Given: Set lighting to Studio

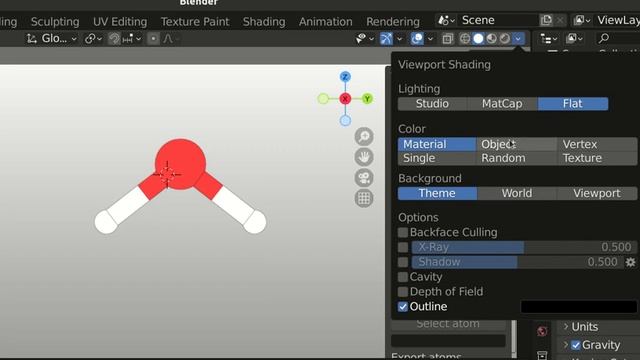Looking at the screenshot, I should (x=432, y=104).
